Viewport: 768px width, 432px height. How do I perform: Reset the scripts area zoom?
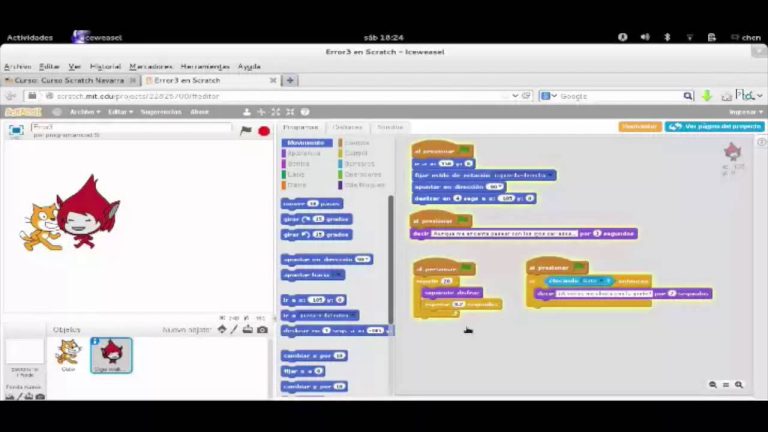[x=726, y=384]
